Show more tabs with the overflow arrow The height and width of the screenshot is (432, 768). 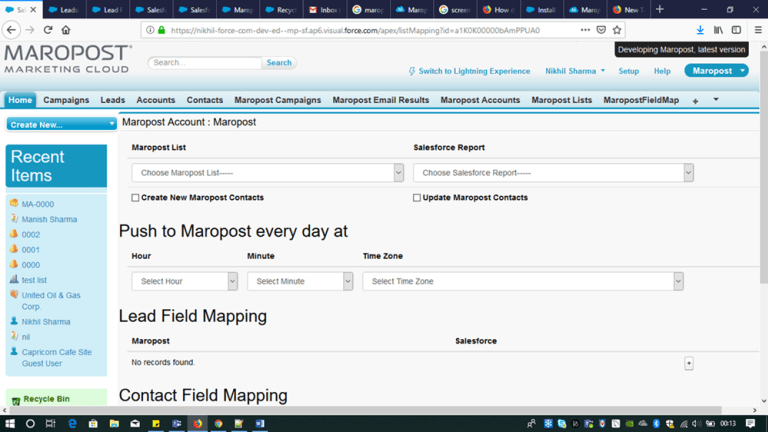click(716, 99)
